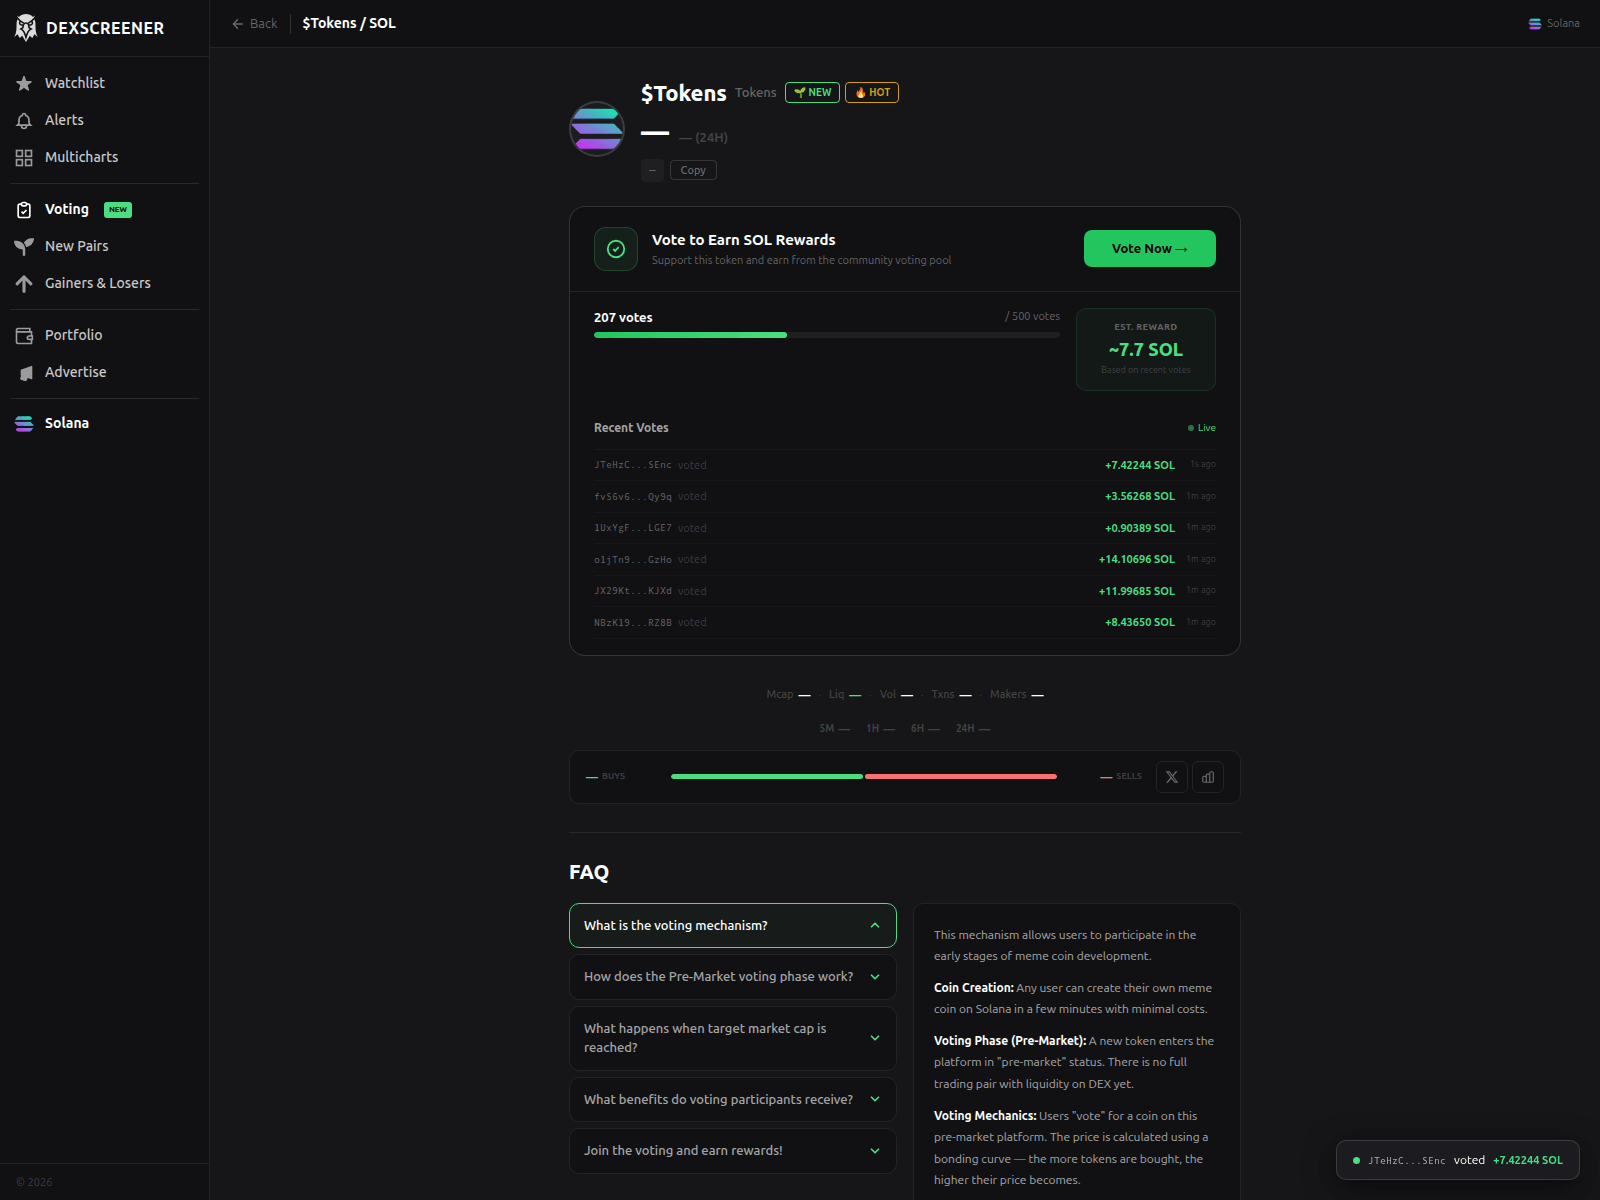The width and height of the screenshot is (1600, 1200).
Task: Click the HOT flame badge
Action: pos(872,92)
